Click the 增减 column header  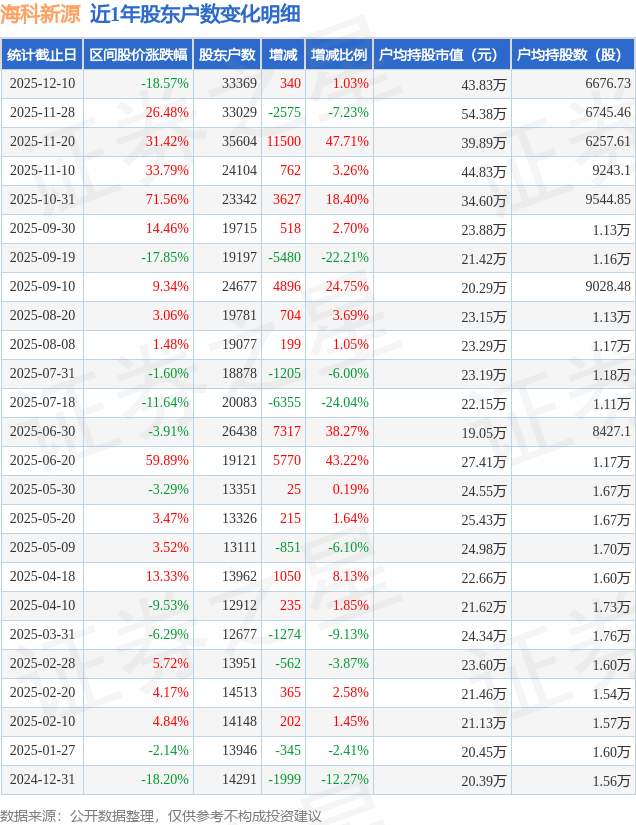tap(283, 55)
